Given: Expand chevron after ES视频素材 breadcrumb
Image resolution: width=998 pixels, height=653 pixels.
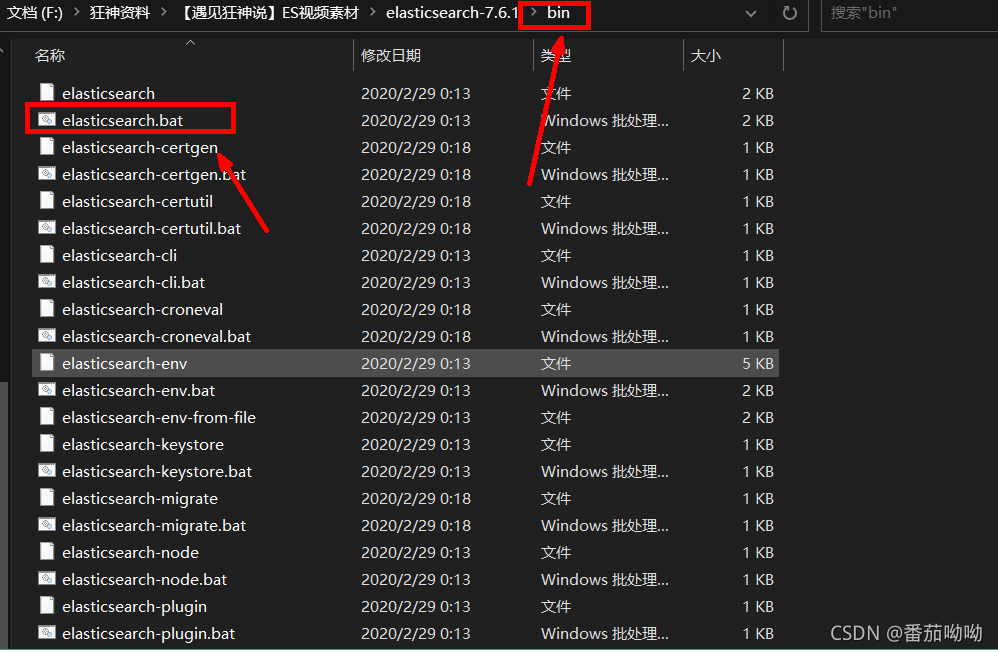Looking at the screenshot, I should 372,13.
